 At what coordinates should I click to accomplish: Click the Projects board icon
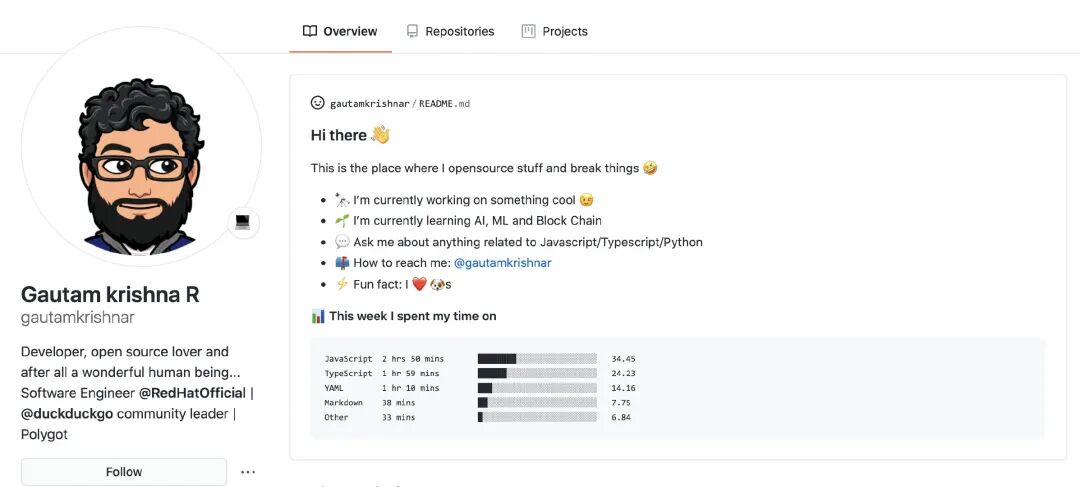[528, 31]
